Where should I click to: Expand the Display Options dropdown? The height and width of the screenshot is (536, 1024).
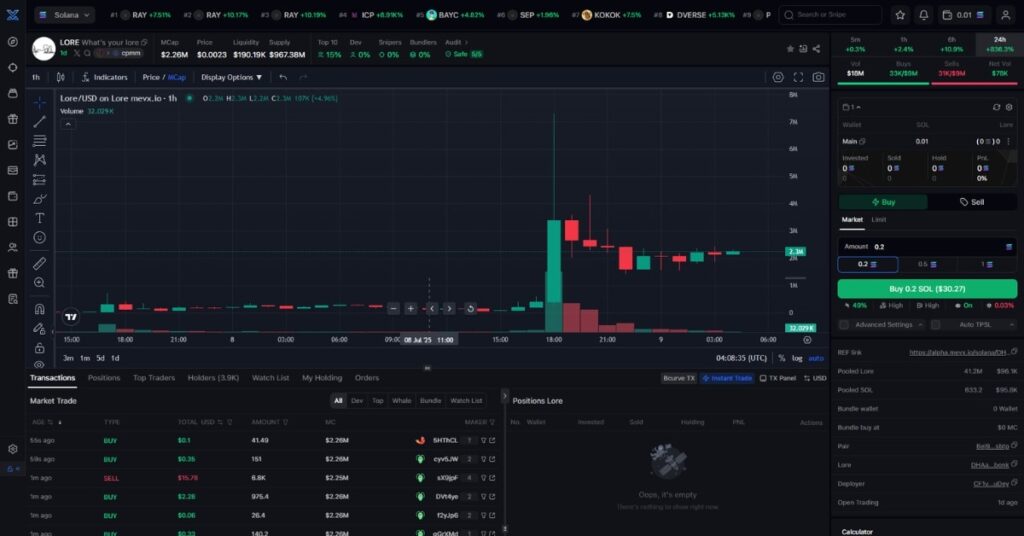pos(231,77)
